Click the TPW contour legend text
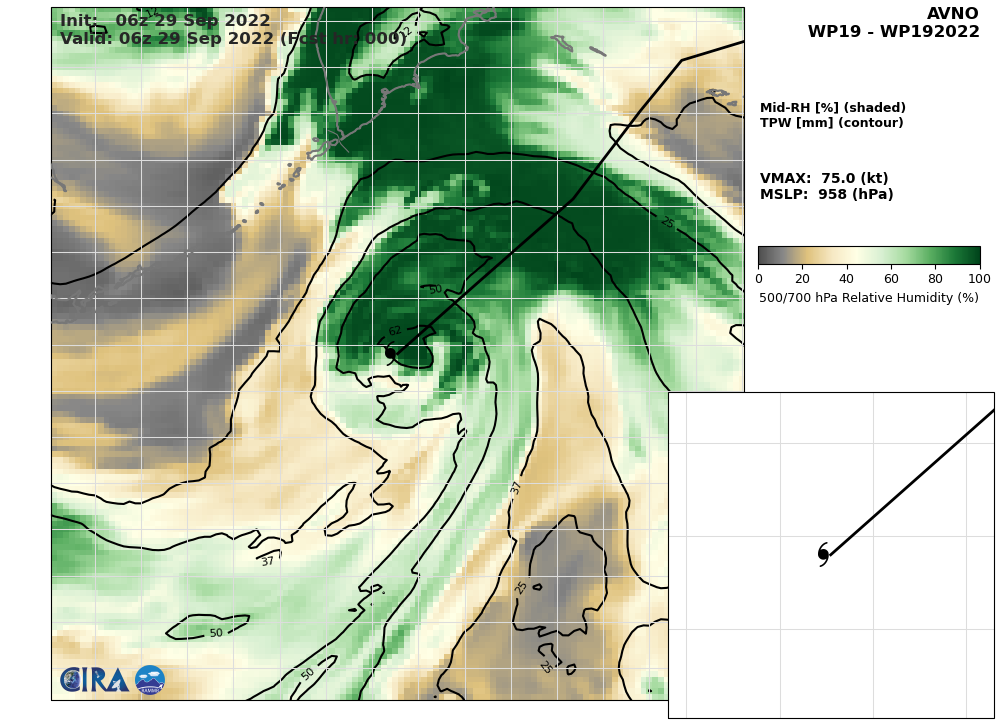 (x=832, y=122)
